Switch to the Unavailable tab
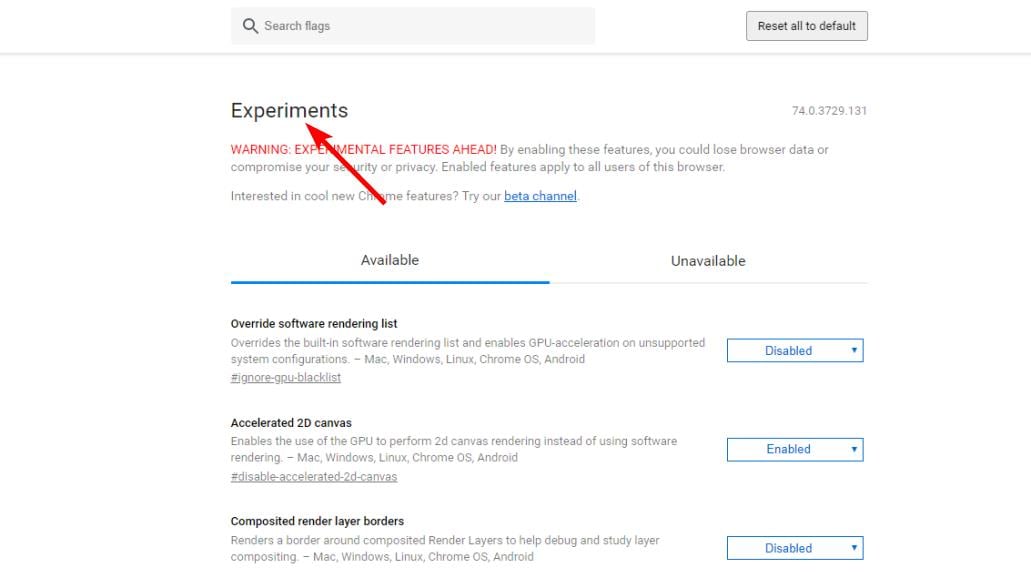Image resolution: width=1031 pixels, height=578 pixels. click(x=708, y=261)
